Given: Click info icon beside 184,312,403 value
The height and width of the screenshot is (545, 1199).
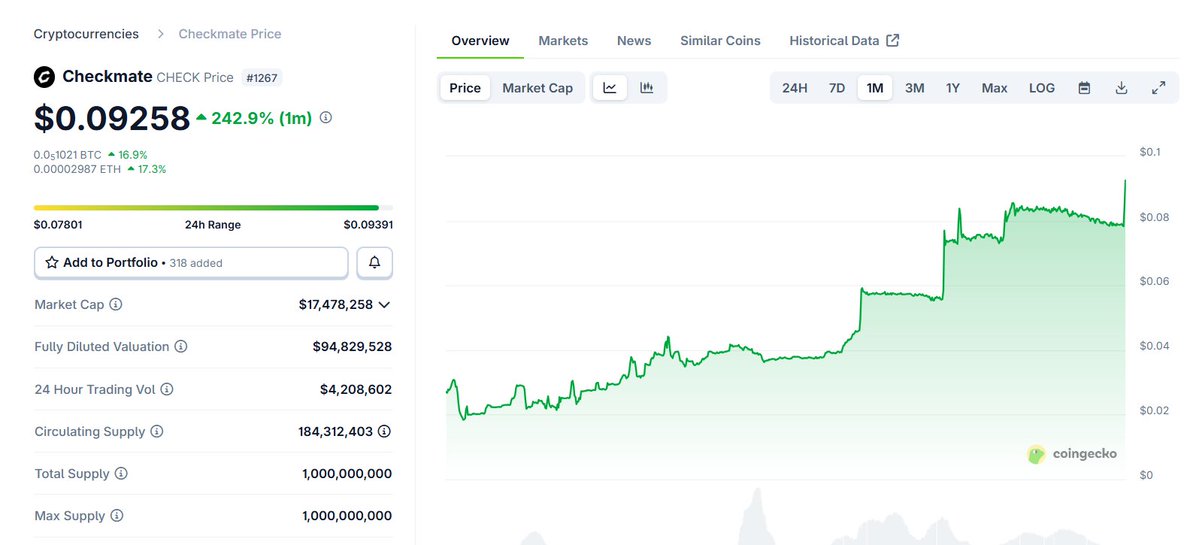Looking at the screenshot, I should click(385, 431).
